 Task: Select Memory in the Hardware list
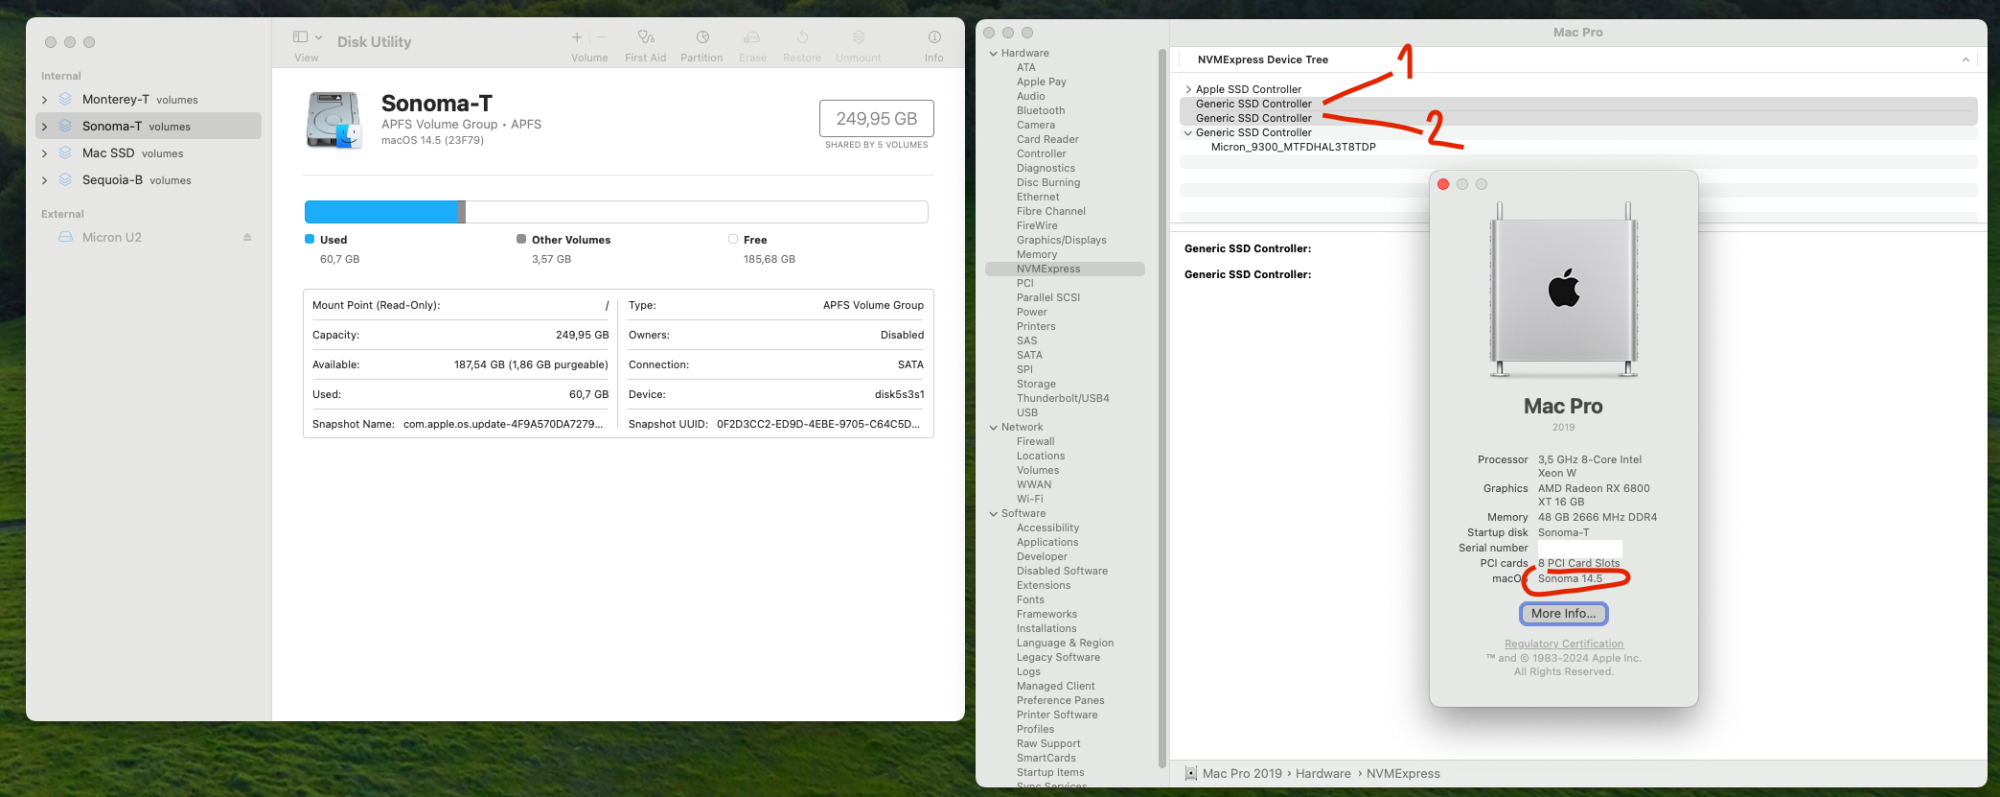tap(1036, 254)
